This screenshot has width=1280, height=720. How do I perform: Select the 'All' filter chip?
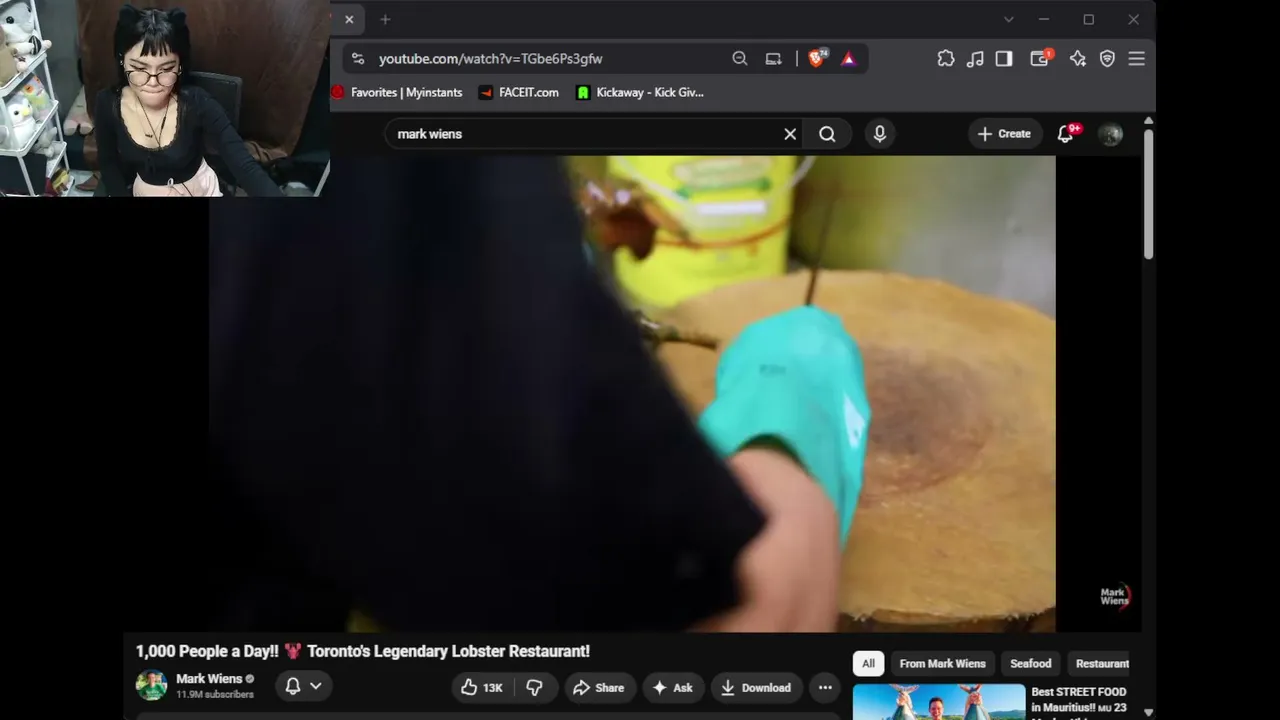click(868, 663)
